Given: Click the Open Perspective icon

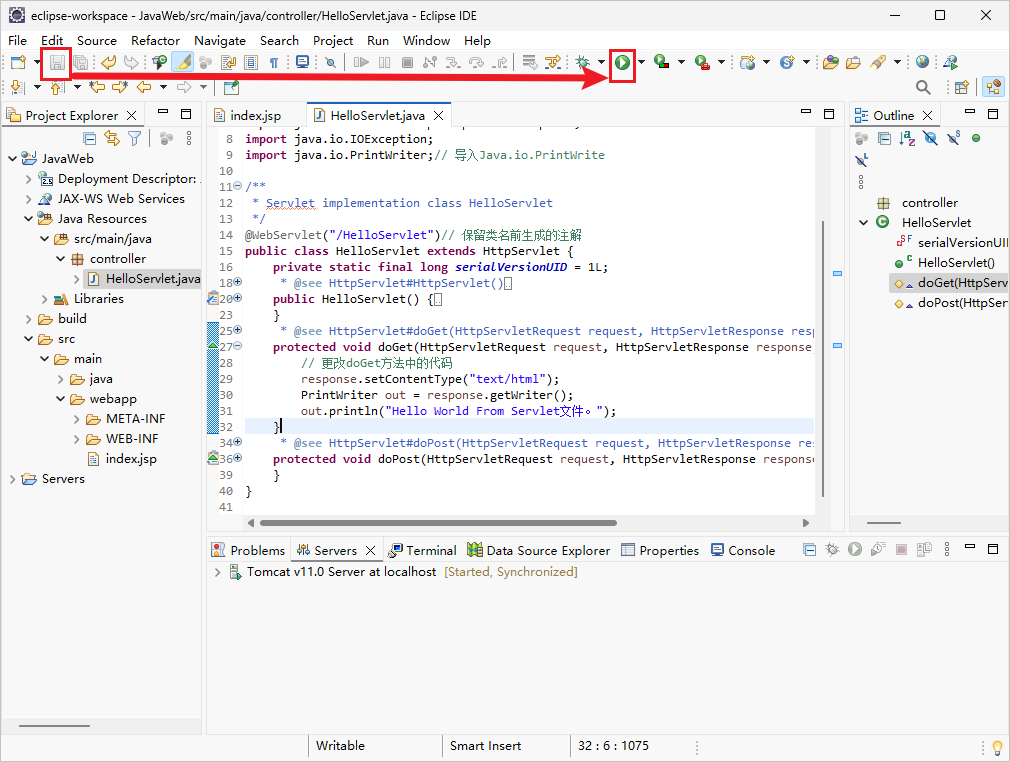Looking at the screenshot, I should click(962, 87).
